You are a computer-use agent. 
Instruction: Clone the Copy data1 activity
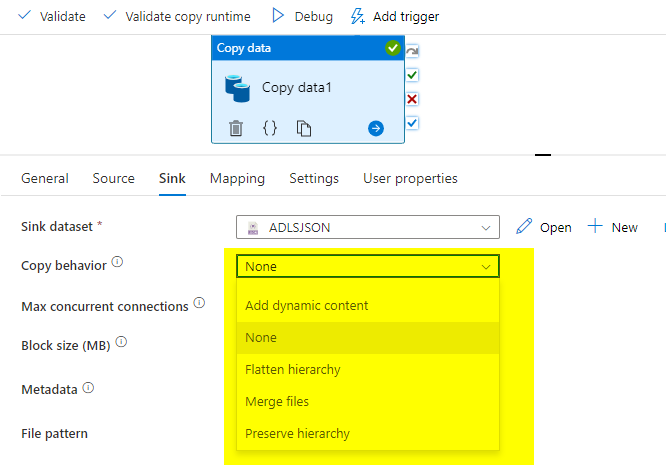(x=303, y=128)
